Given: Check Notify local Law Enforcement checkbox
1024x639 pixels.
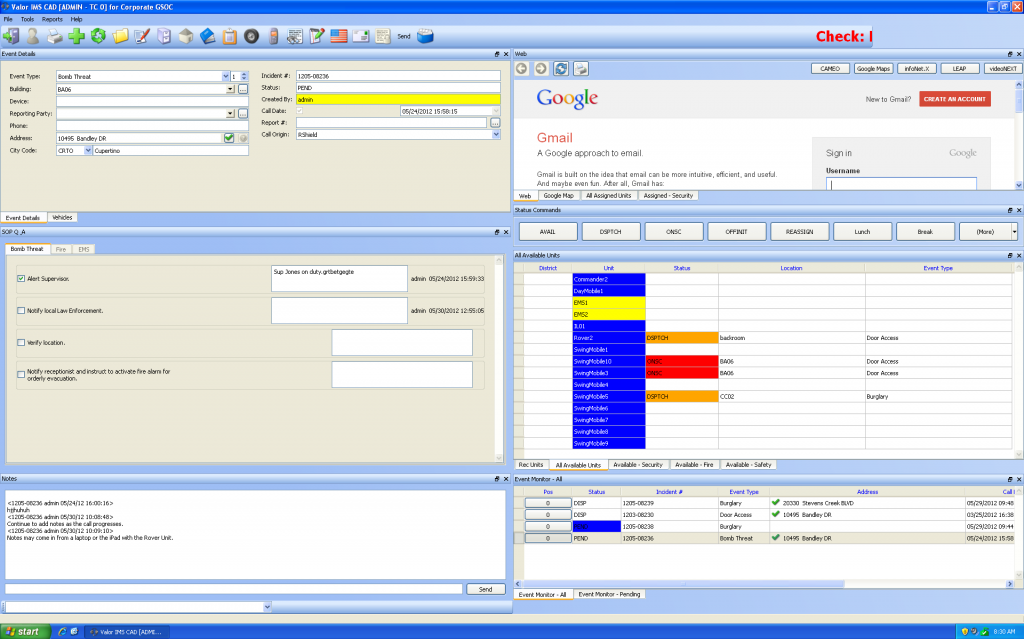Looking at the screenshot, I should pyautogui.click(x=21, y=310).
